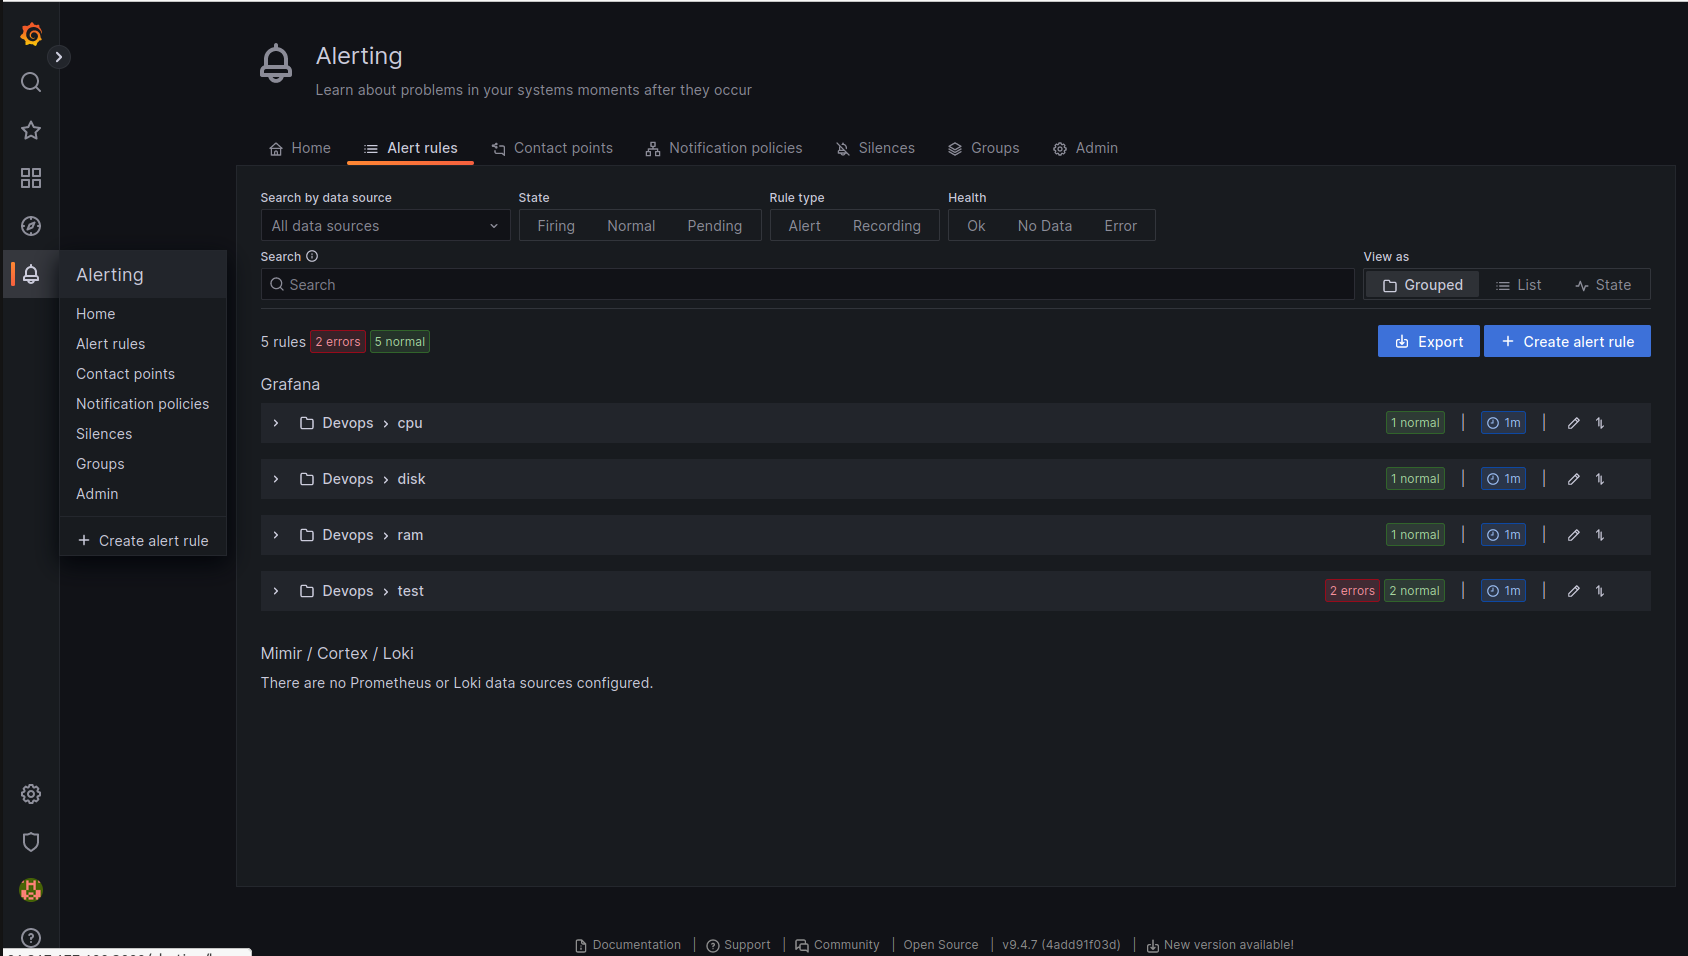This screenshot has width=1688, height=956.
Task: Filter rules by Firing state
Action: (555, 226)
